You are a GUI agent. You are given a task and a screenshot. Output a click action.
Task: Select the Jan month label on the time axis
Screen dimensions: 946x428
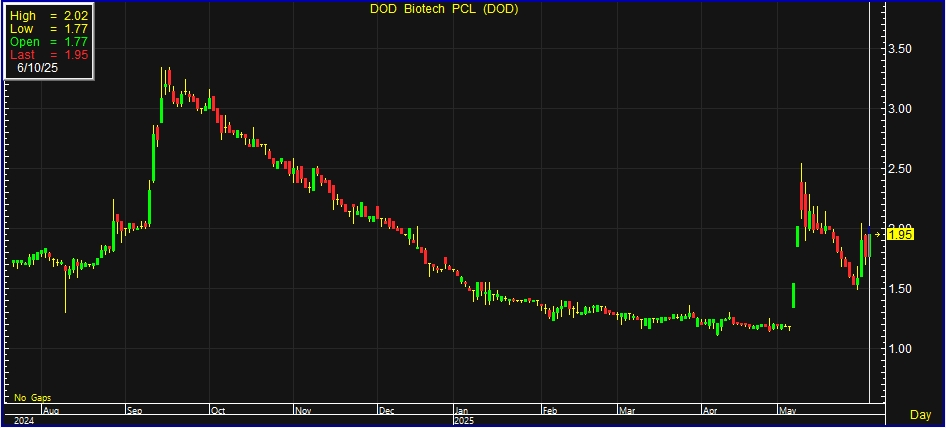(x=461, y=410)
